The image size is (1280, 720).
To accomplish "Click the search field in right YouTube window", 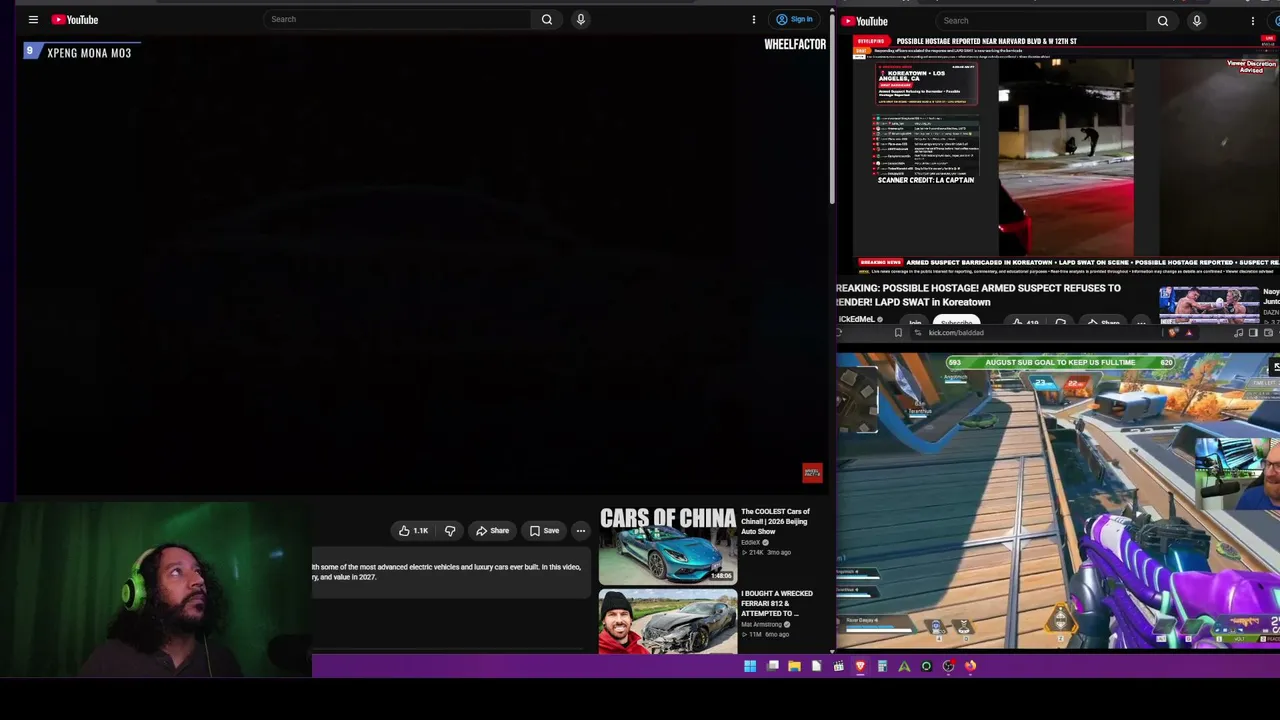I will click(x=1040, y=21).
